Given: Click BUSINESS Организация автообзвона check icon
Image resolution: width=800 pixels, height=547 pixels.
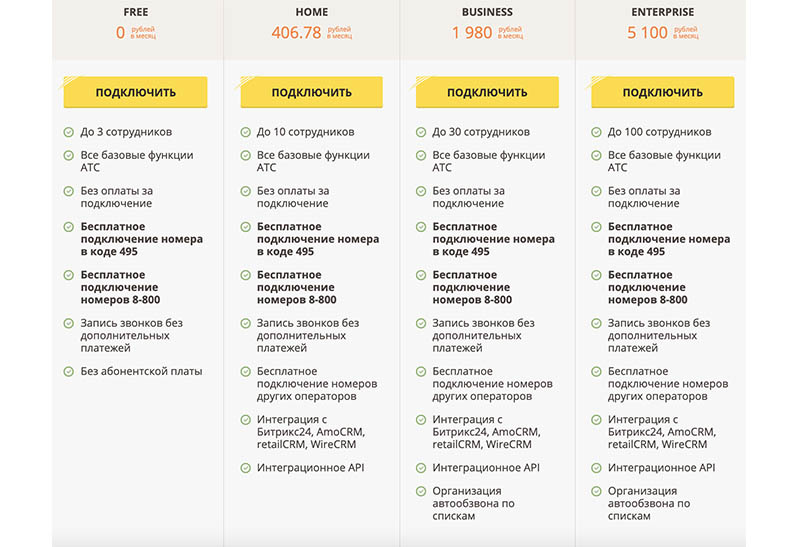Looking at the screenshot, I should click(421, 491).
